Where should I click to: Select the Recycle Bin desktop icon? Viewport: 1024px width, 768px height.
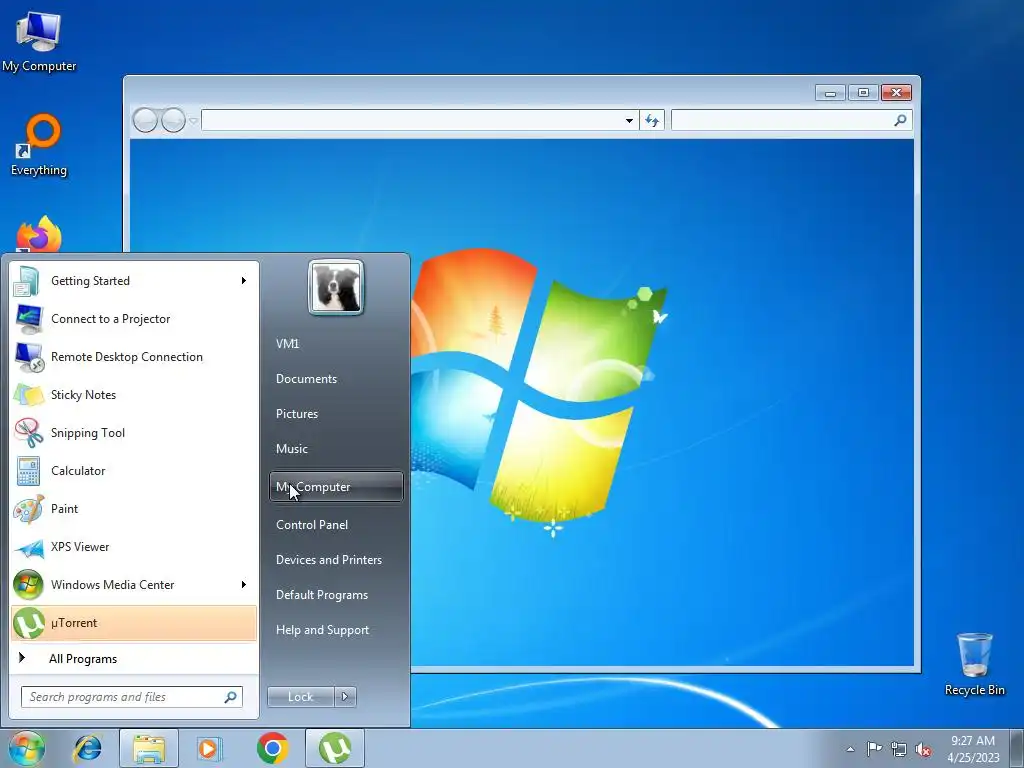tap(974, 664)
